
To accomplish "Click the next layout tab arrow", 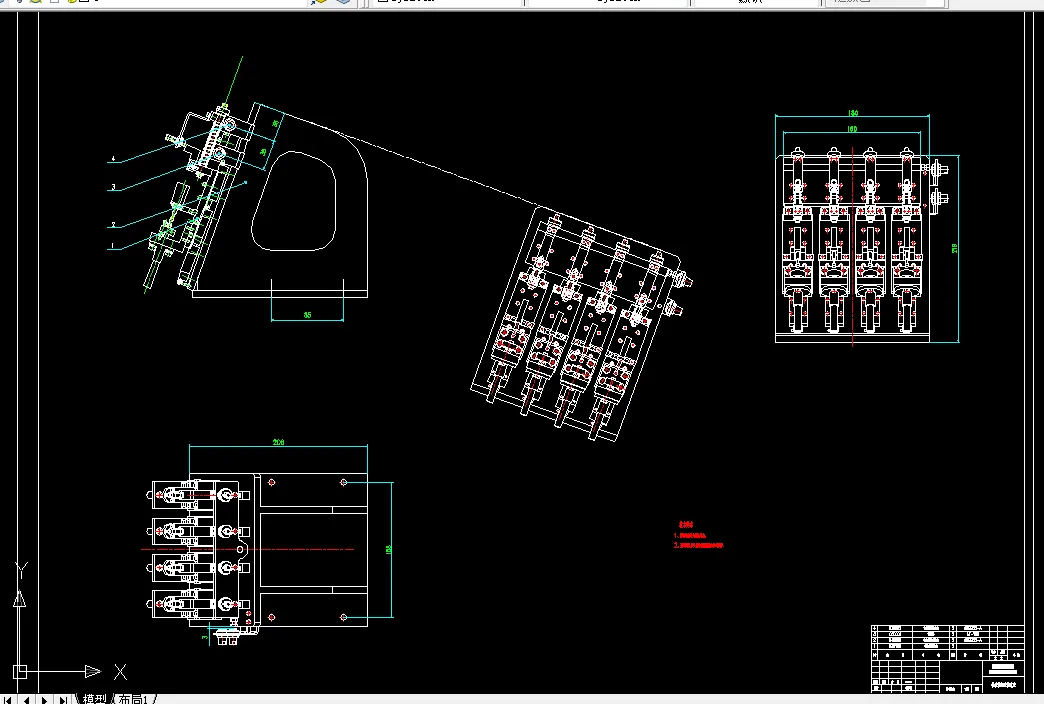I will 44,699.
